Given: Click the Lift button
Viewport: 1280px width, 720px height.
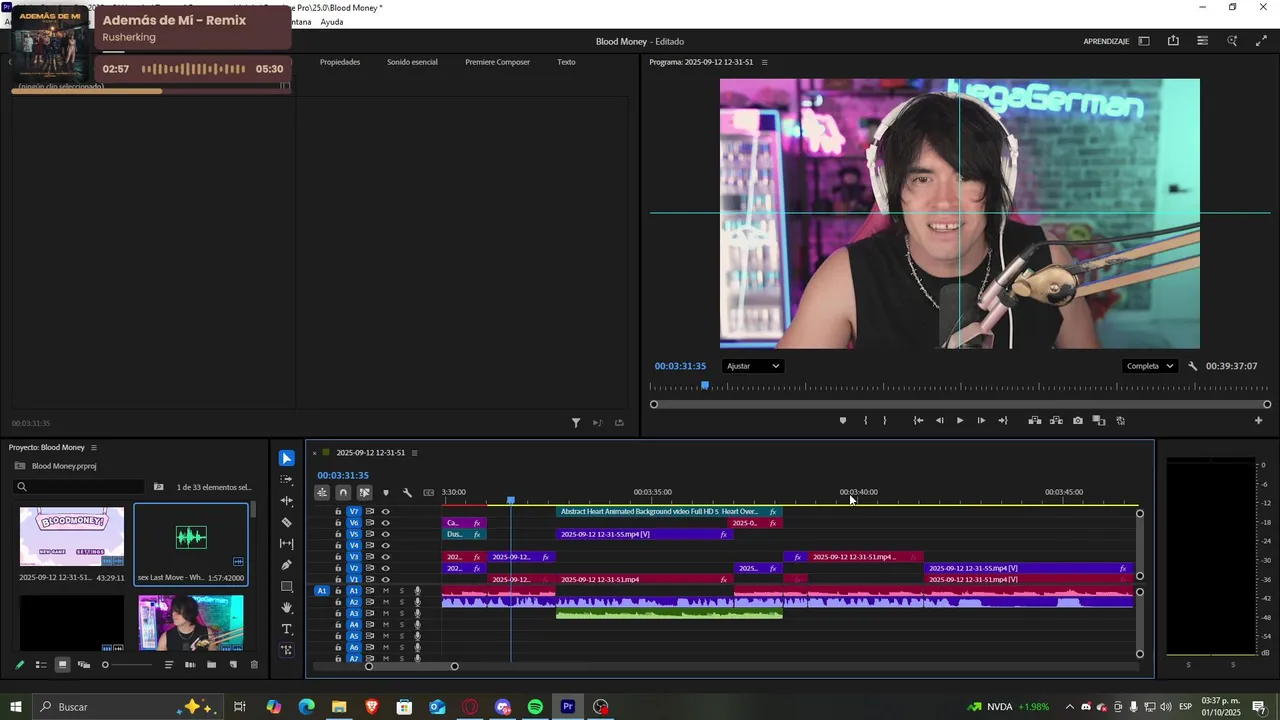Looking at the screenshot, I should click(x=1035, y=421).
